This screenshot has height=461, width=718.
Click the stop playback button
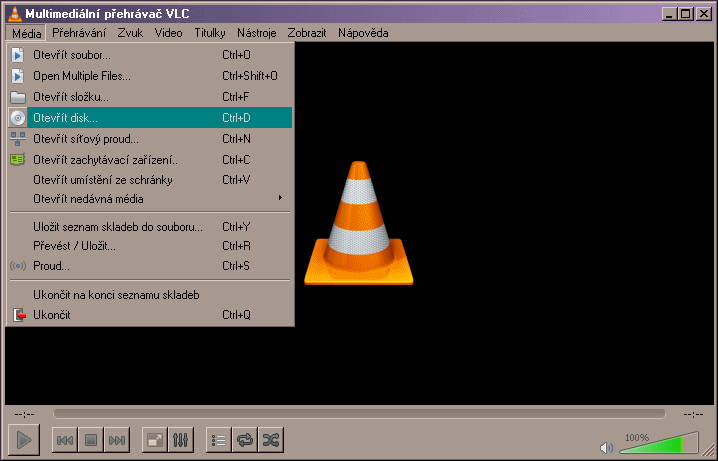[x=91, y=440]
